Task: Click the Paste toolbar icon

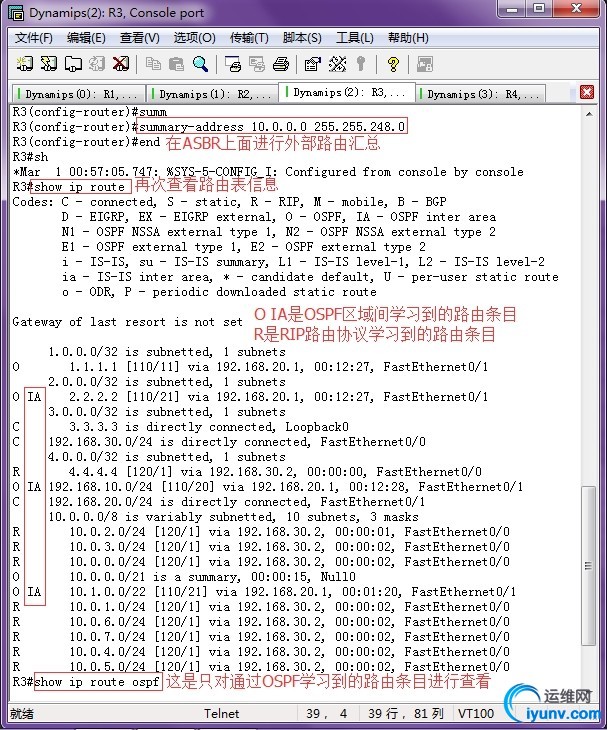Action: [x=176, y=64]
